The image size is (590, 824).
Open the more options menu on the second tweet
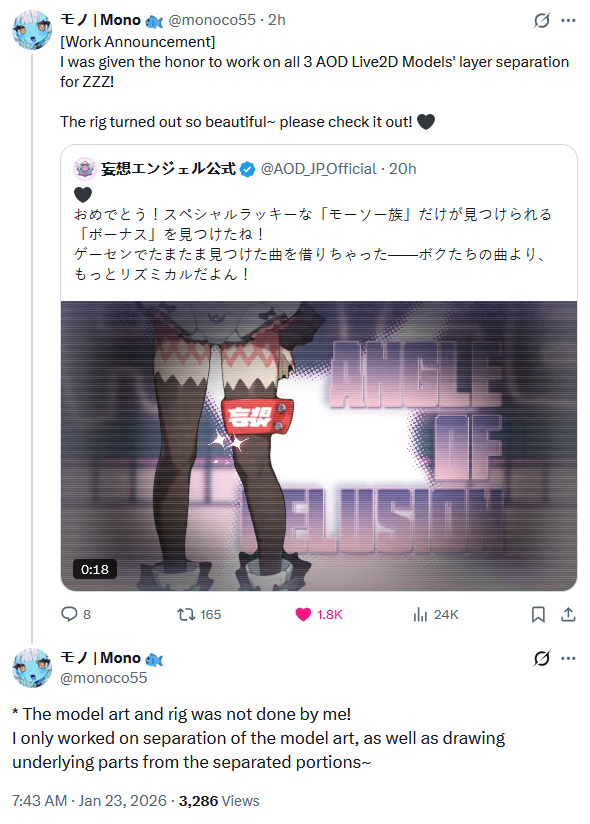[x=568, y=658]
